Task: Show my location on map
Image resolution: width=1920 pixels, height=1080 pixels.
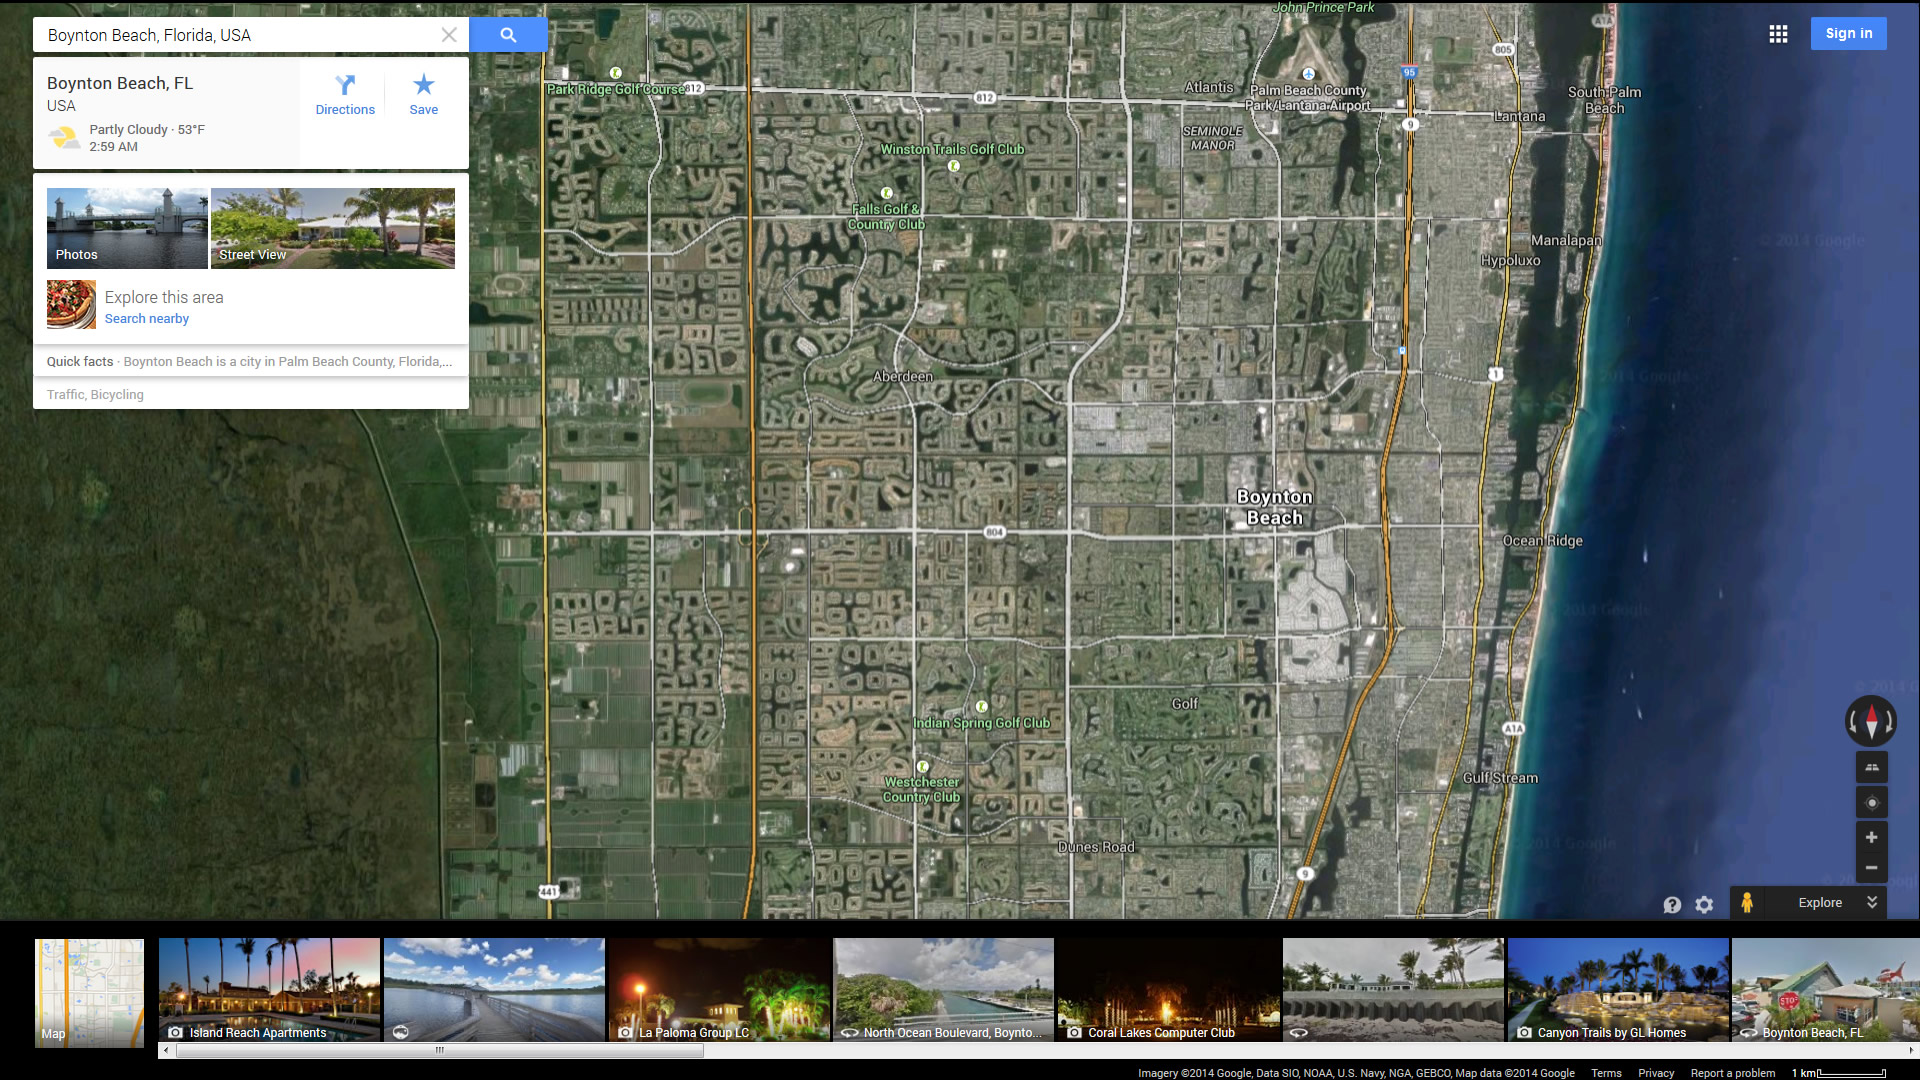Action: 1871,803
